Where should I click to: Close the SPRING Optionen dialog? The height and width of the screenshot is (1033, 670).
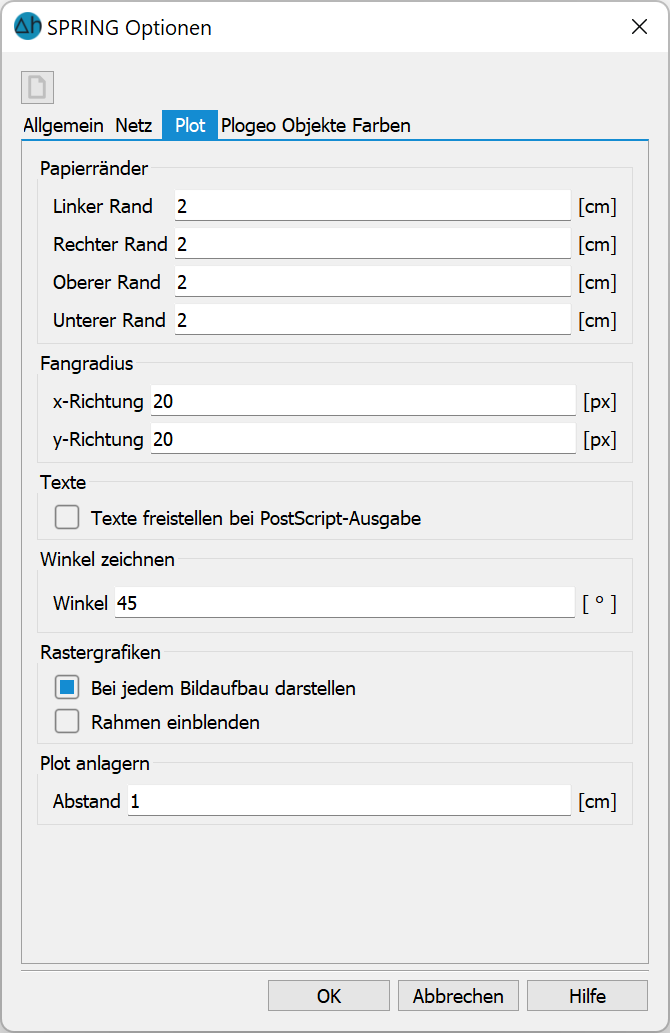coord(639,27)
